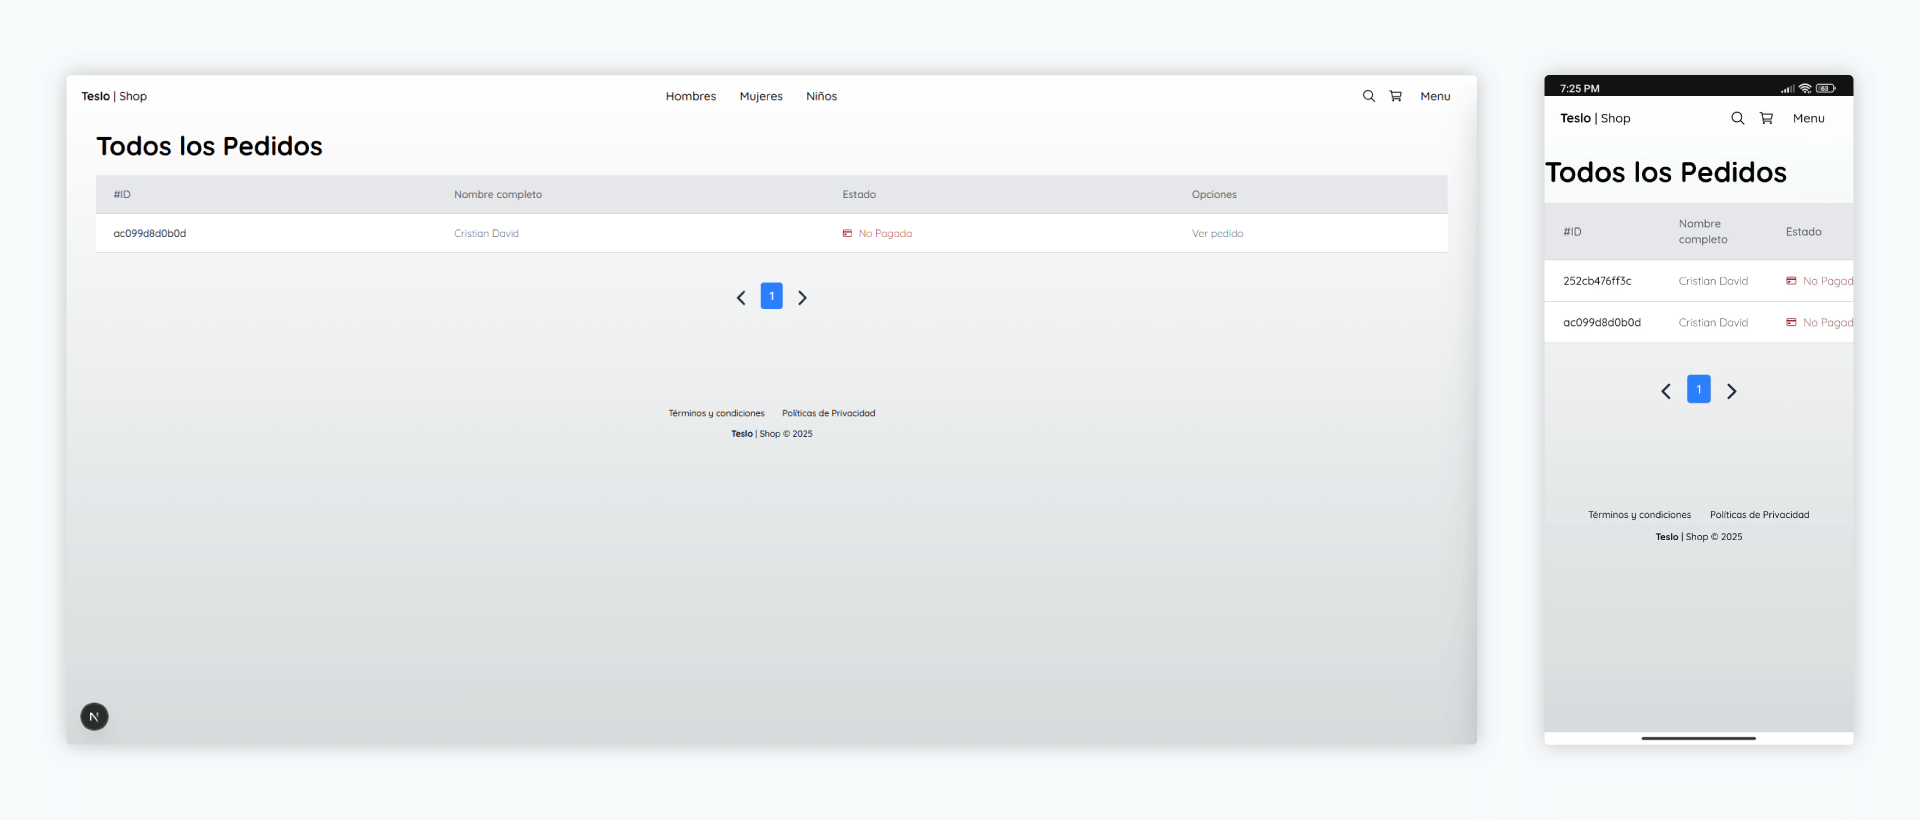Open the Menu in the mobile view

click(1809, 118)
